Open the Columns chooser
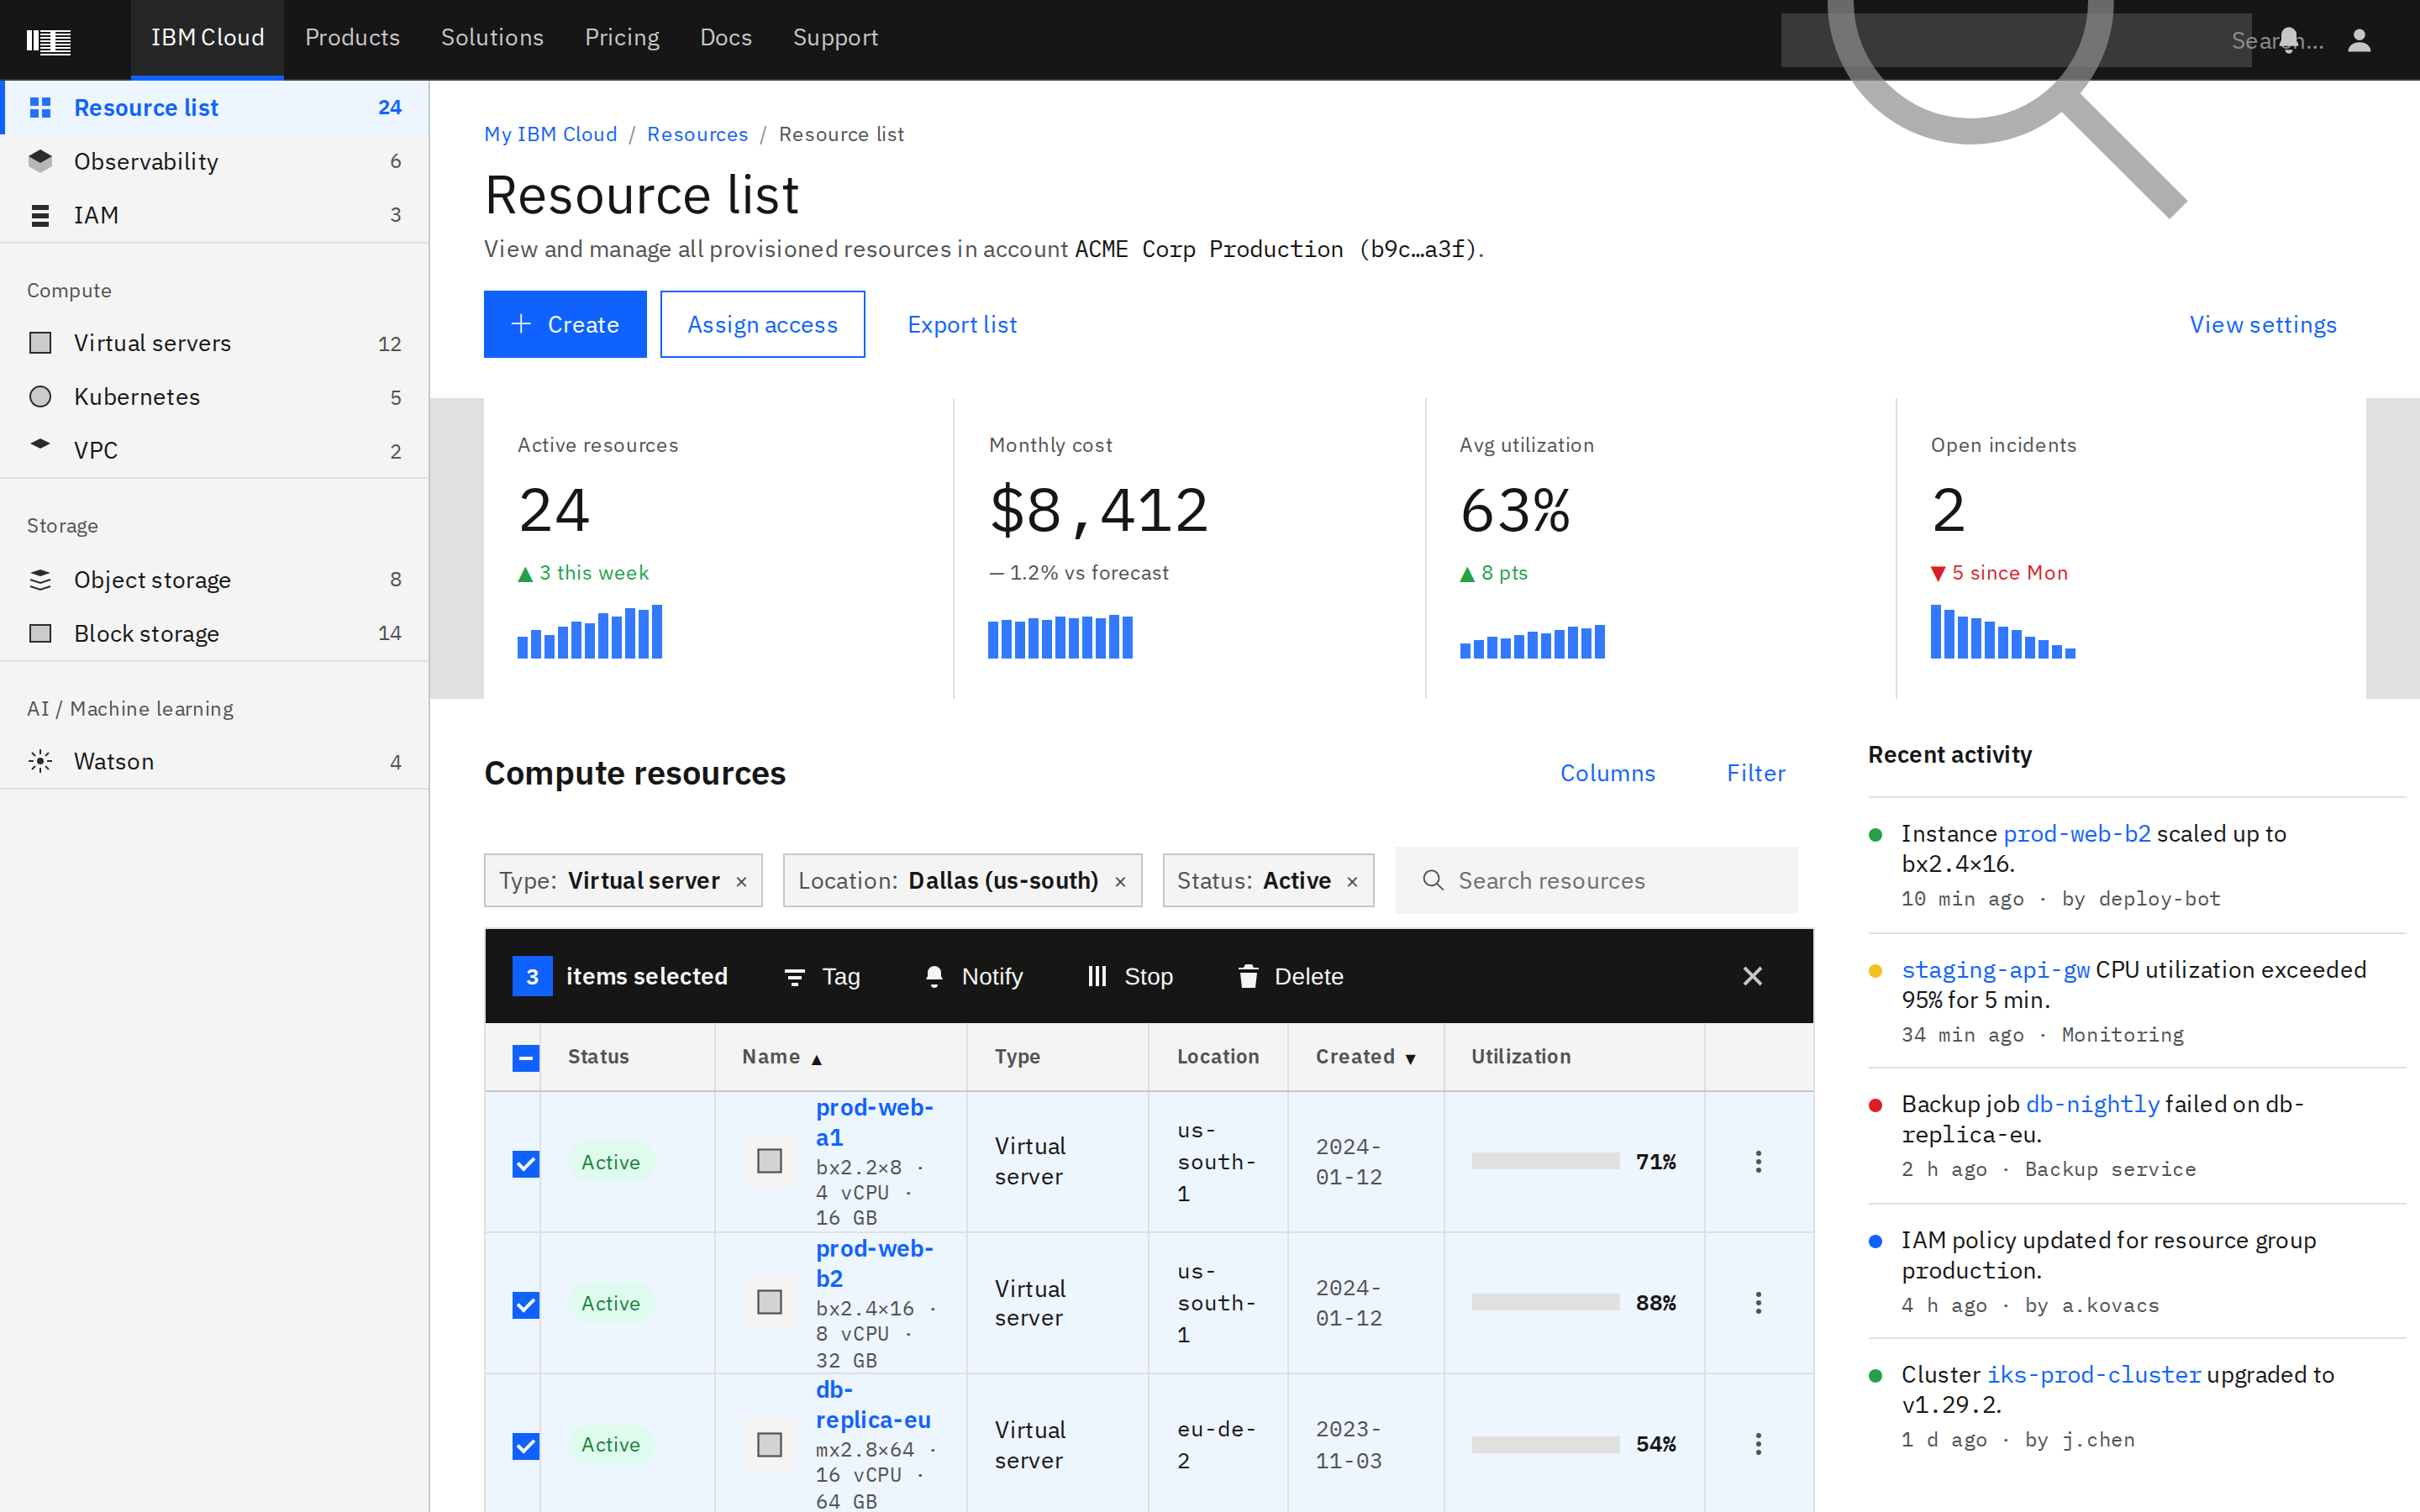The image size is (2420, 1512). (1607, 773)
